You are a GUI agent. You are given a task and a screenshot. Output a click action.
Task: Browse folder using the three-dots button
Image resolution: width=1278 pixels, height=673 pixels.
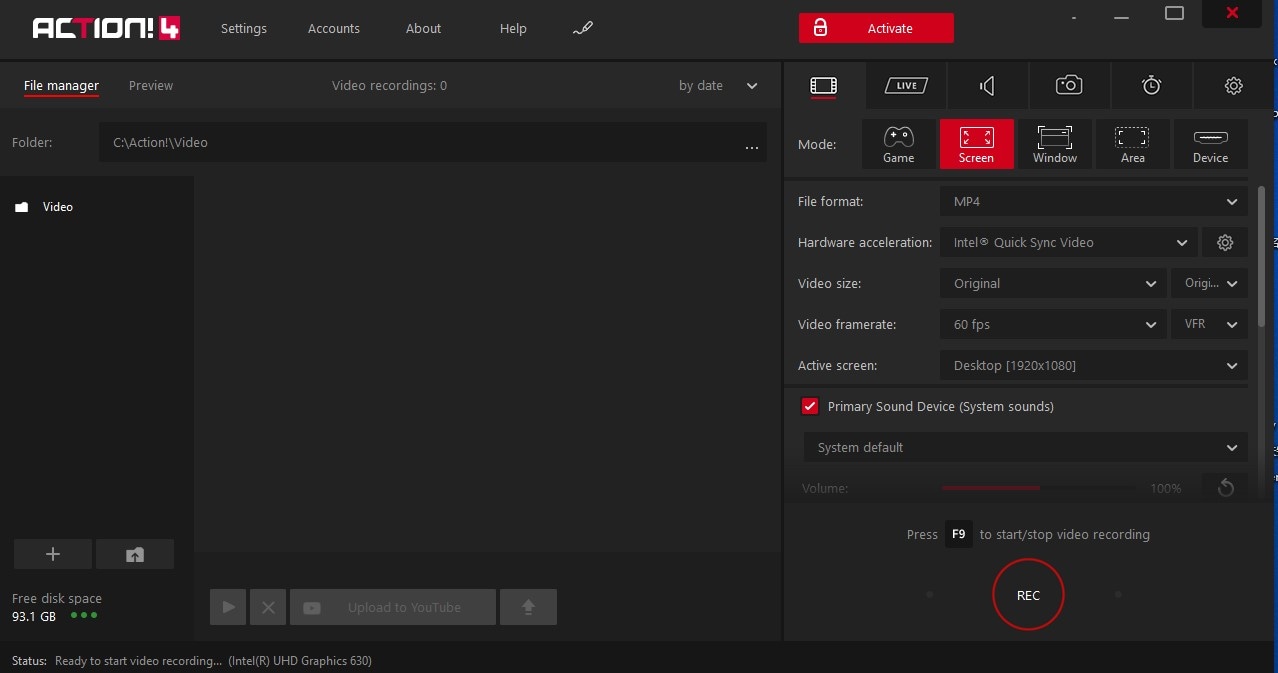click(752, 146)
